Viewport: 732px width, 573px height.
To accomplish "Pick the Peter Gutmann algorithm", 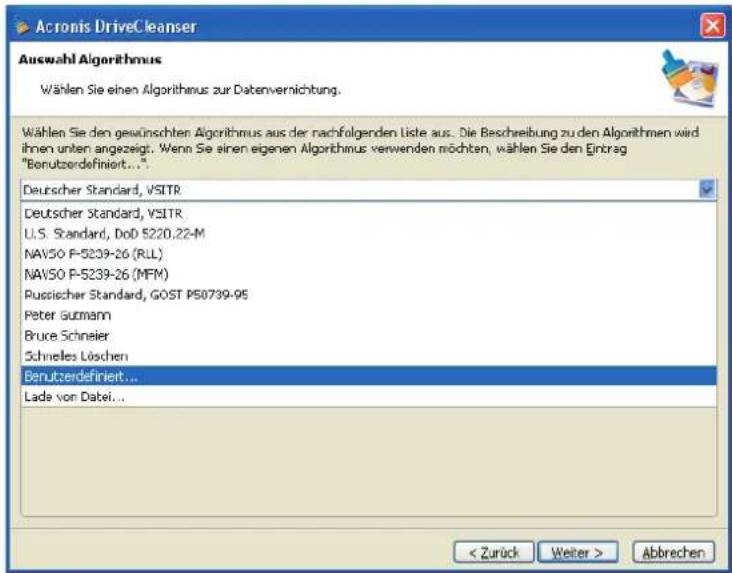I will pos(368,315).
